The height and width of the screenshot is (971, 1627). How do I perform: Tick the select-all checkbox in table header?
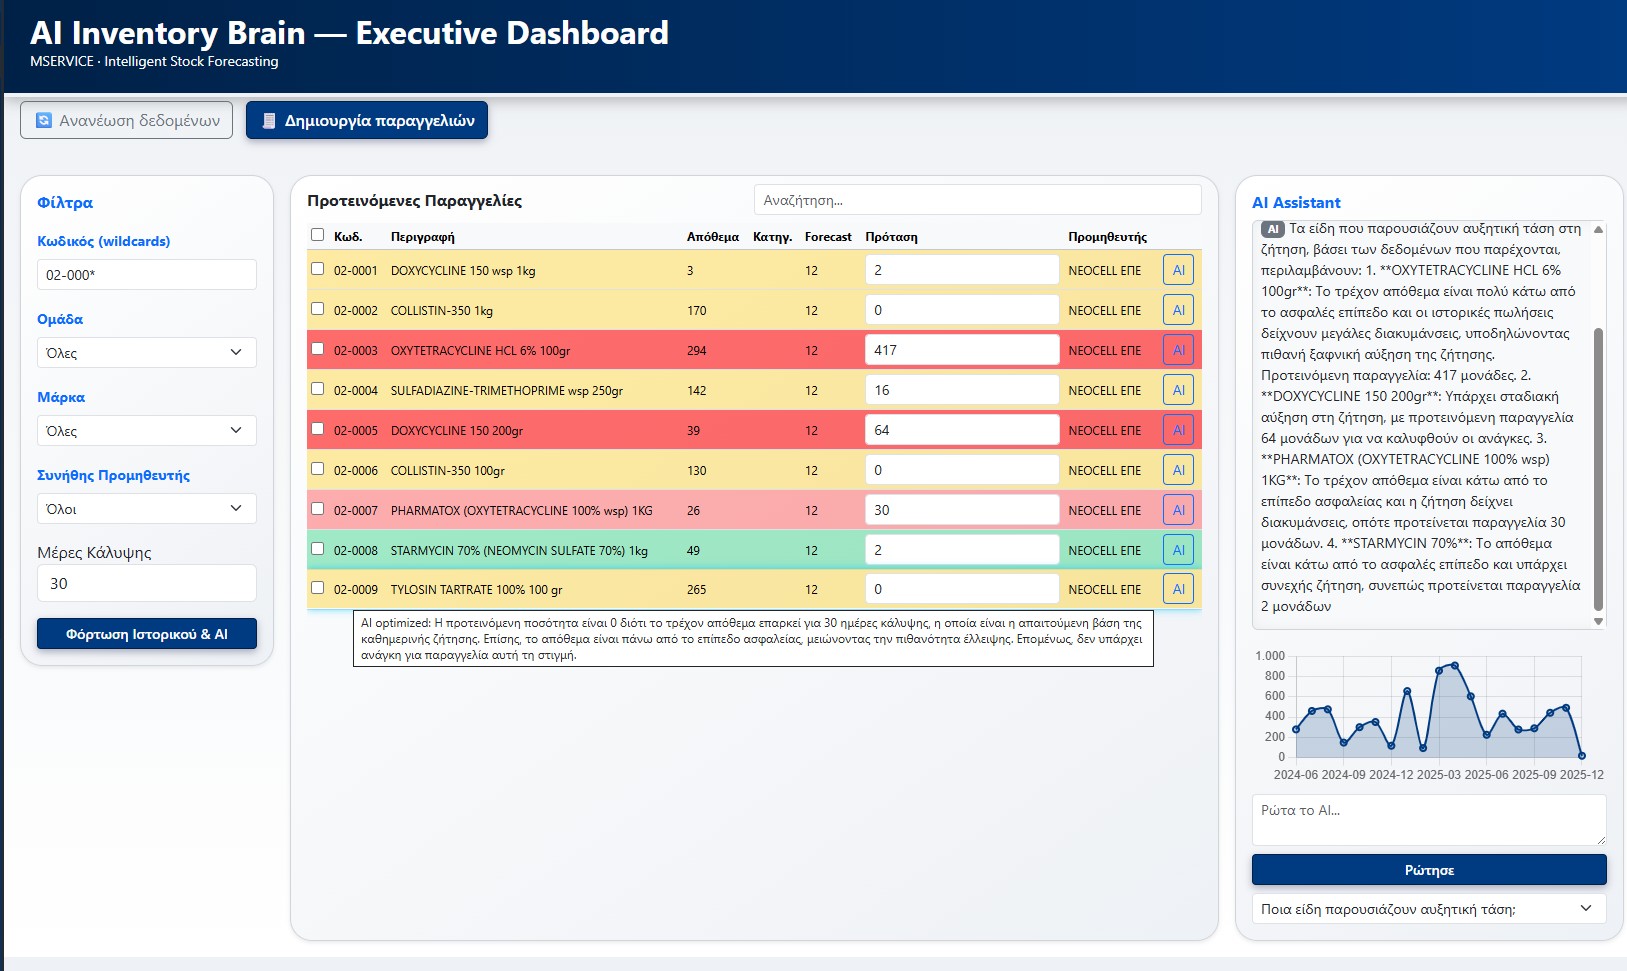click(x=317, y=235)
